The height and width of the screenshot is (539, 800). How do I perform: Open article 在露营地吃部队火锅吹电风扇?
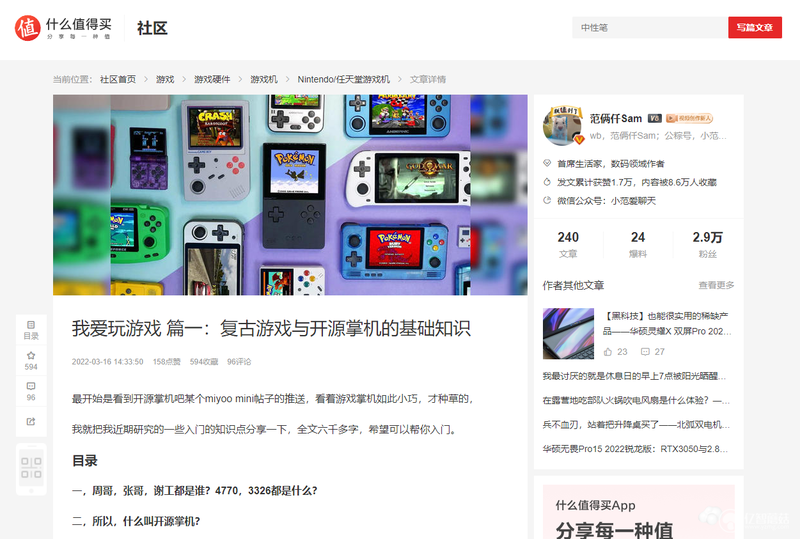[x=636, y=400]
